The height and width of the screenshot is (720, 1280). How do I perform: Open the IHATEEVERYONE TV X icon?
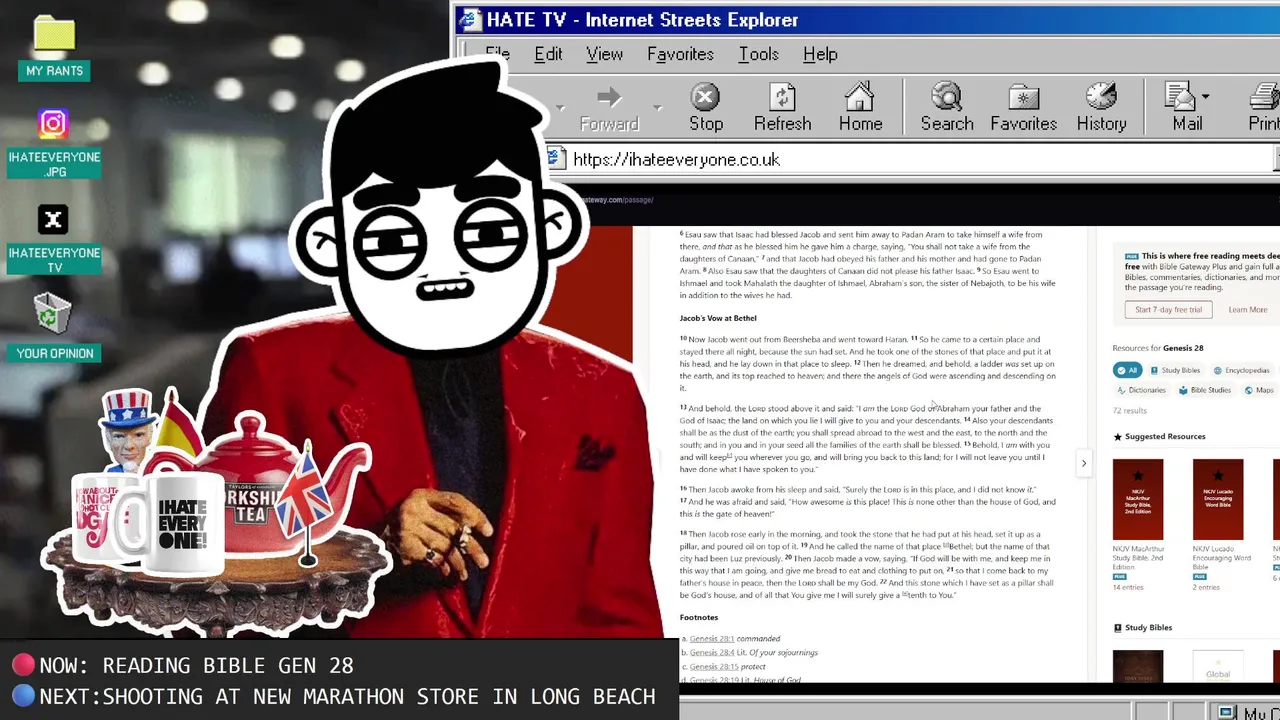coord(53,220)
